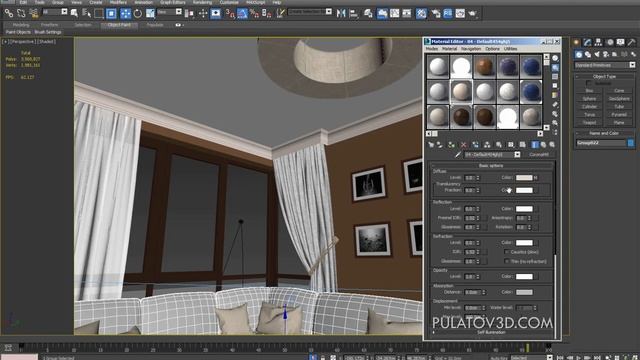Image resolution: width=640 pixels, height=360 pixels.
Task: Collapse the Object Type rollout
Action: (604, 76)
